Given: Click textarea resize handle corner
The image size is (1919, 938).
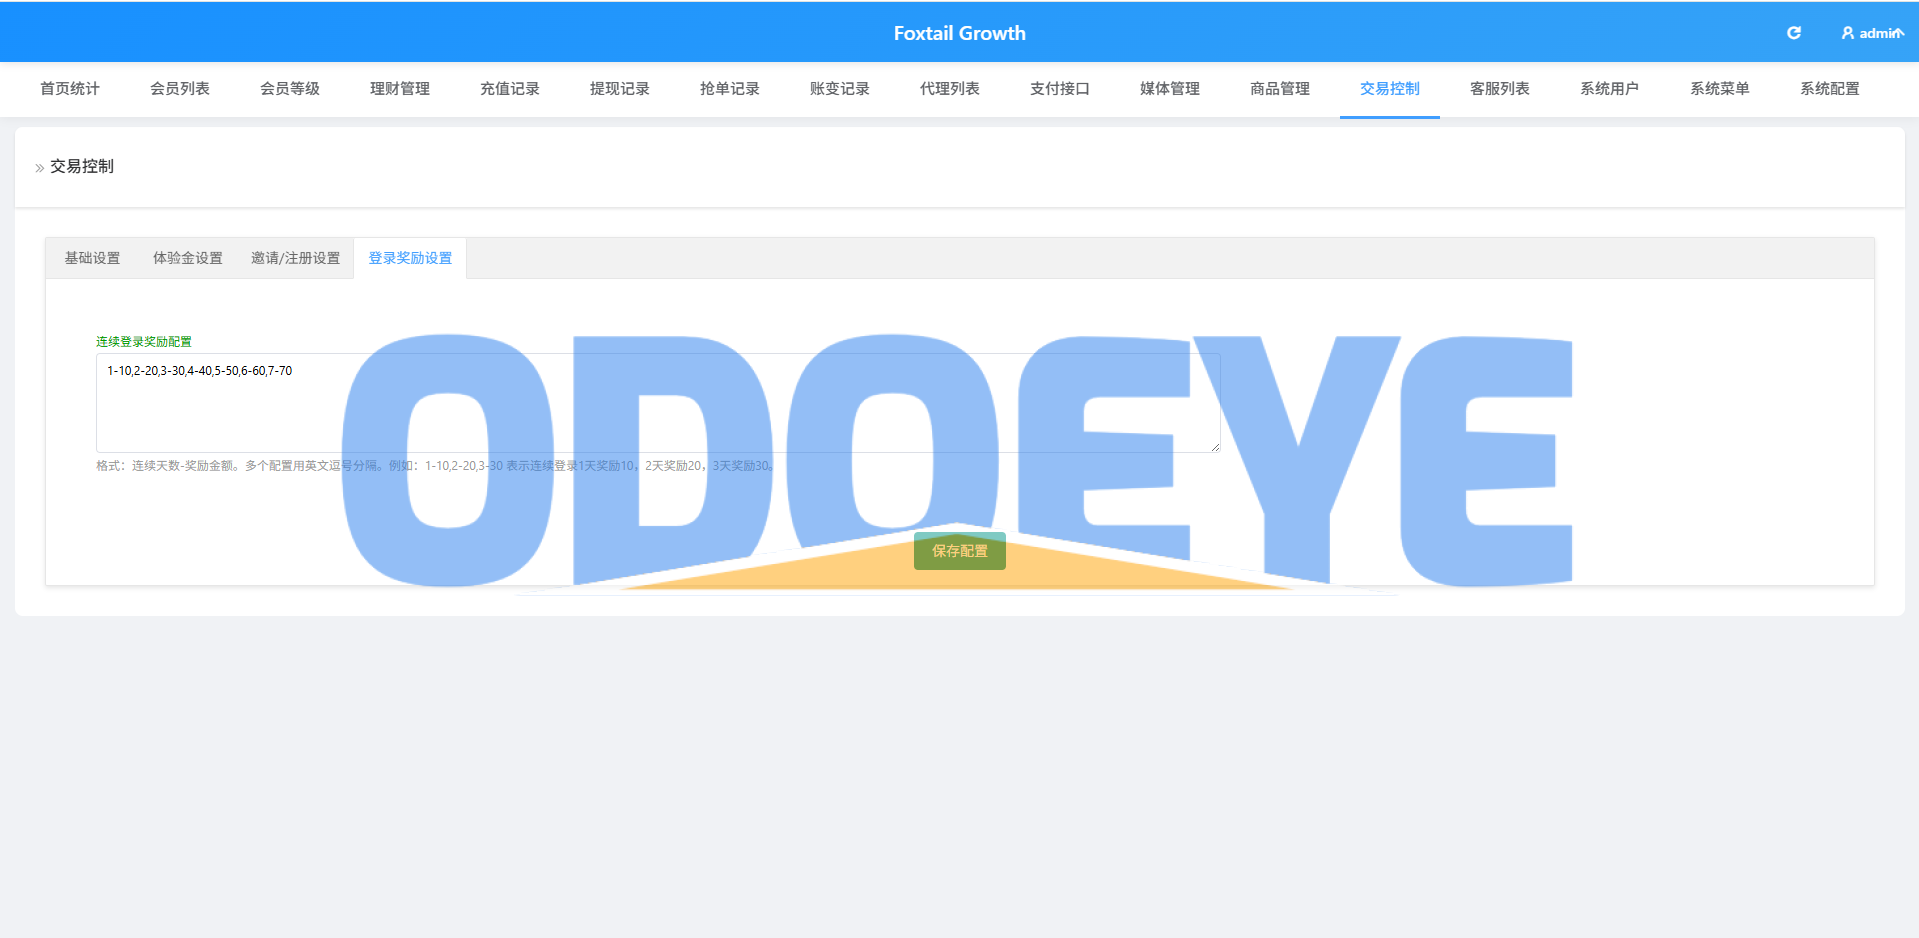Looking at the screenshot, I should click(x=1215, y=447).
